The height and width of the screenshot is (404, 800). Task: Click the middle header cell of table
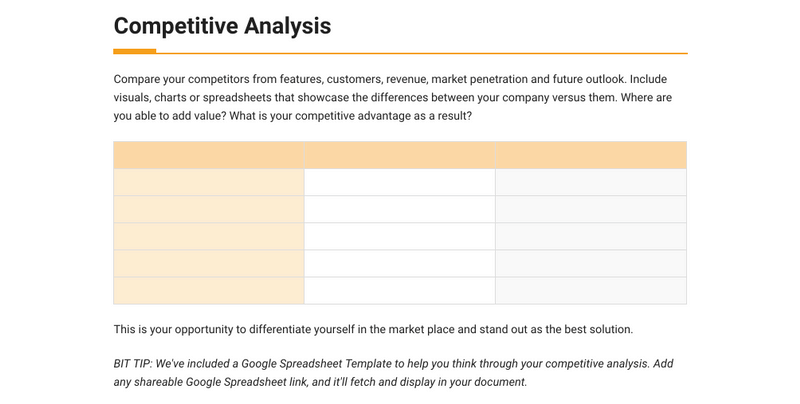click(399, 155)
